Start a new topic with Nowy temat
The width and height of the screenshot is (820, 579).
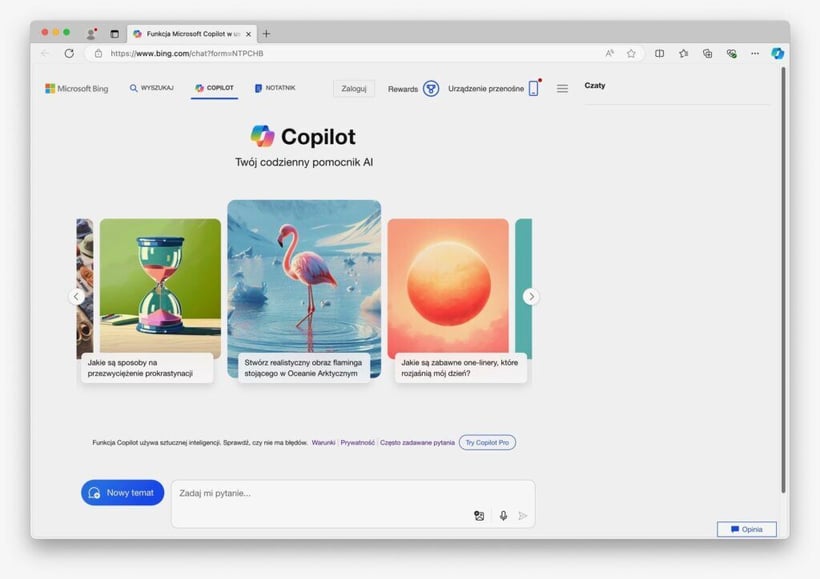(122, 493)
